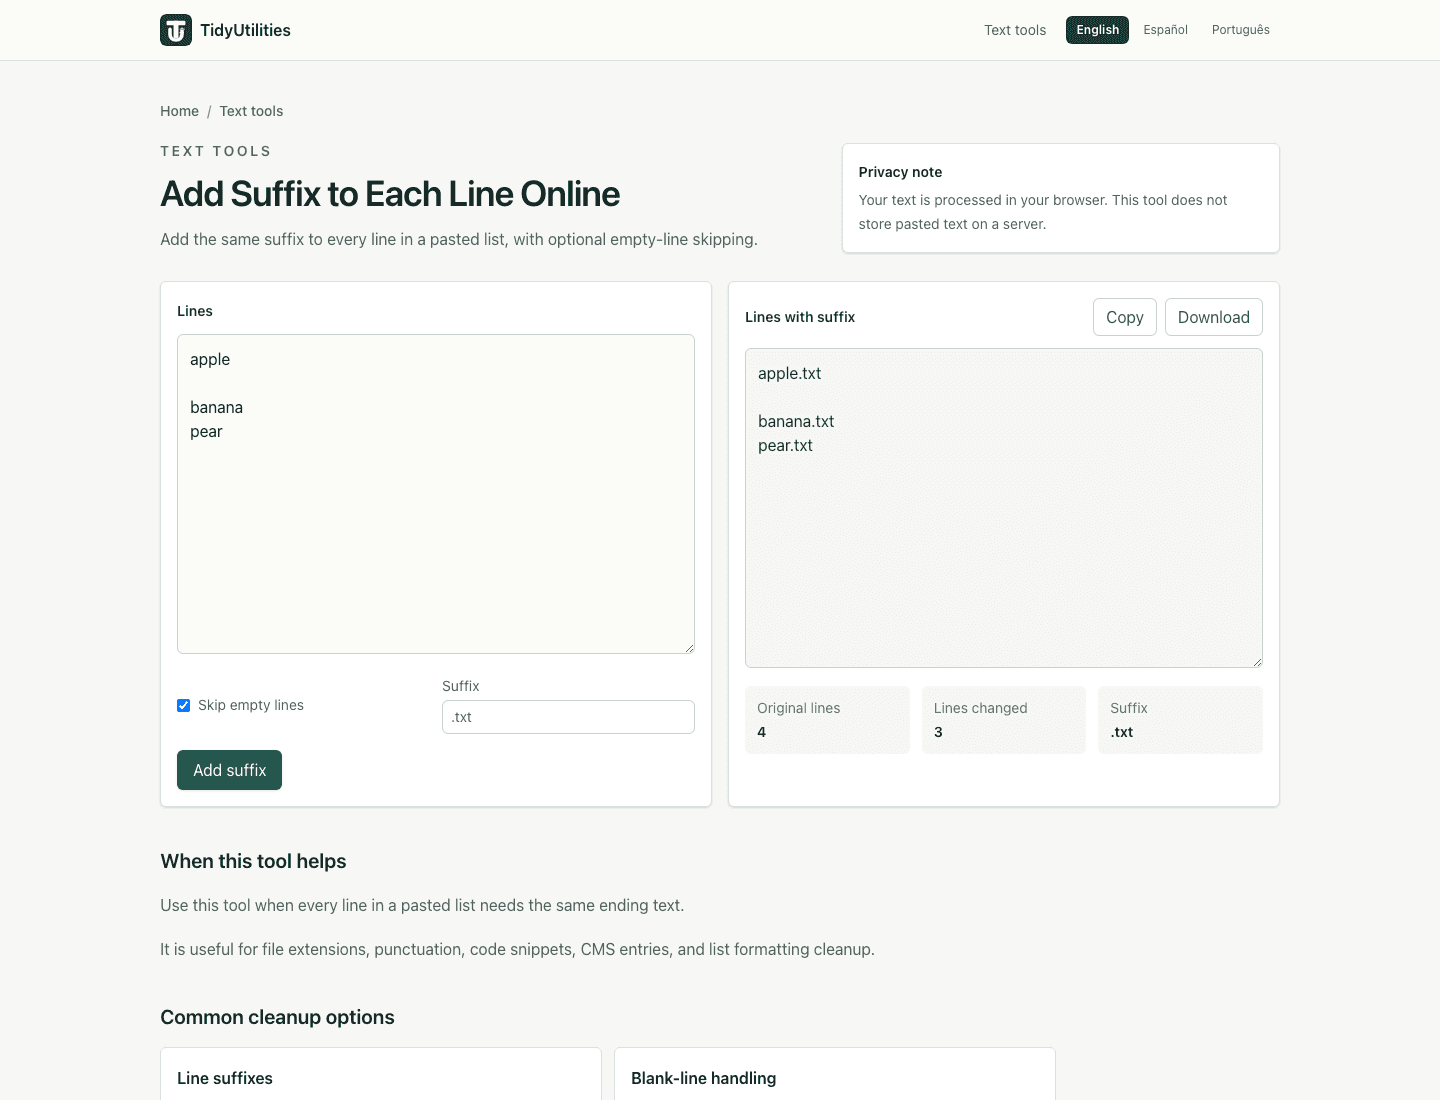The width and height of the screenshot is (1440, 1100).
Task: Go to Home breadcrumb link
Action: (179, 111)
